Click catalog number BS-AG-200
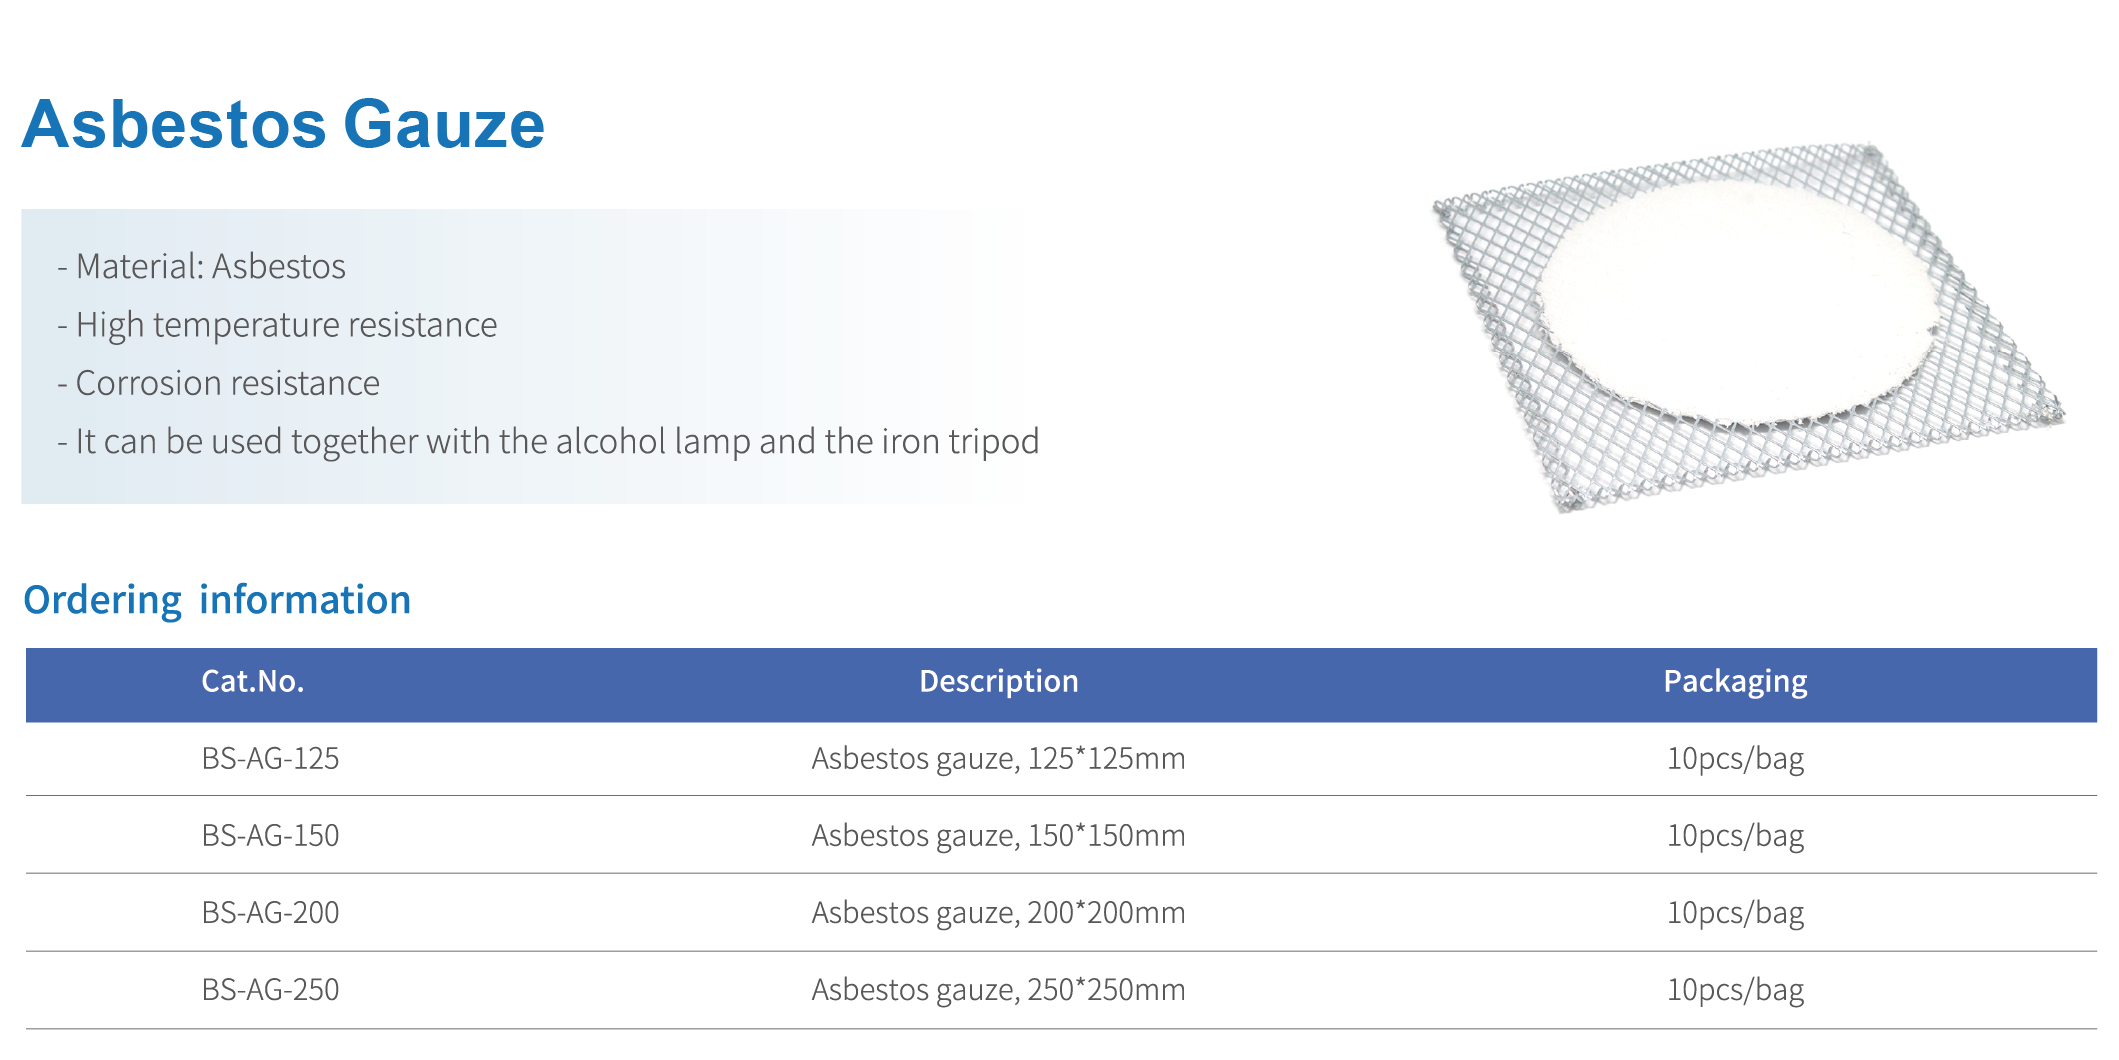 click(270, 913)
